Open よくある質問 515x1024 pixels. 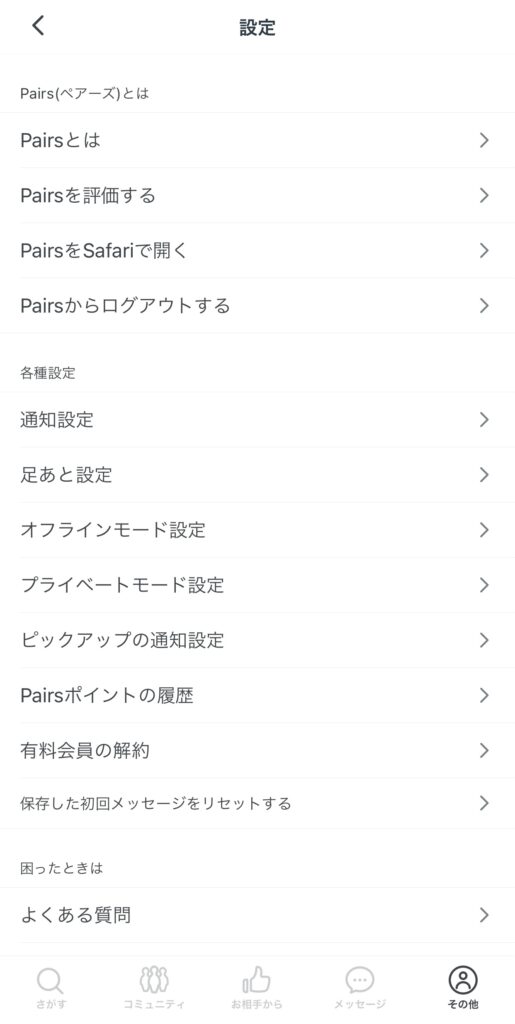tap(257, 915)
